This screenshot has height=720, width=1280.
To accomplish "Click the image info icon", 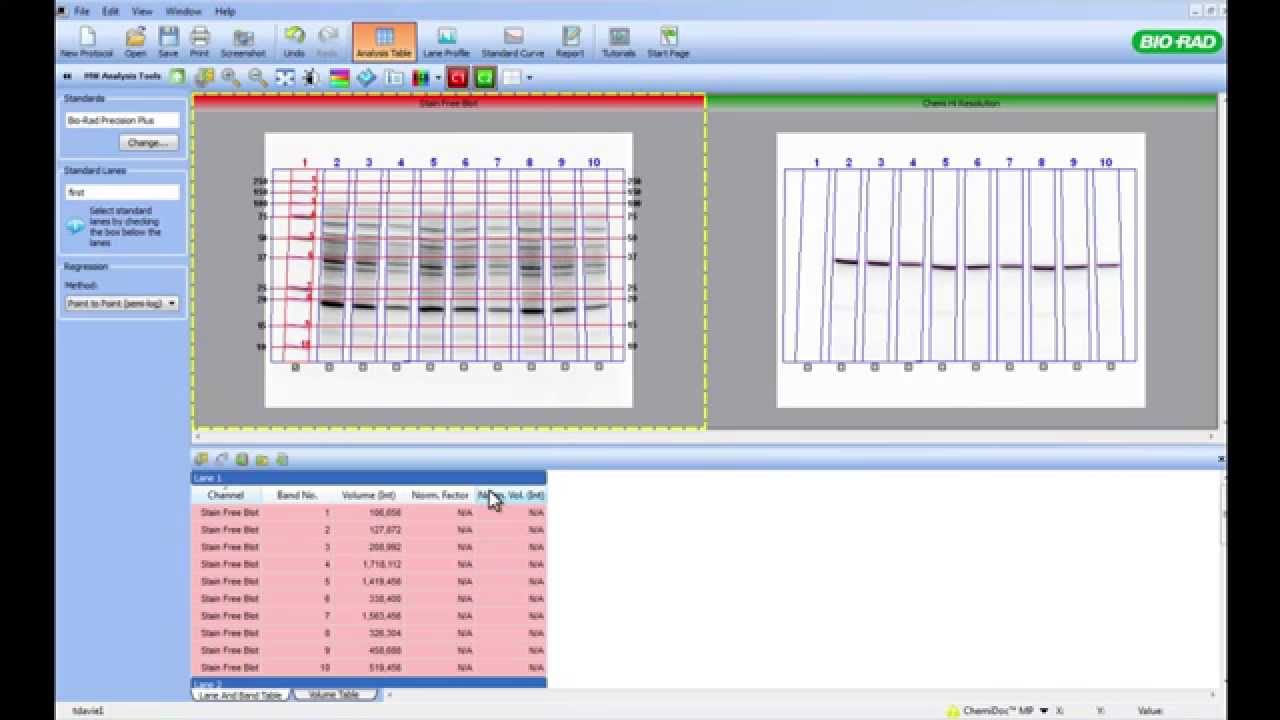I will 395,77.
